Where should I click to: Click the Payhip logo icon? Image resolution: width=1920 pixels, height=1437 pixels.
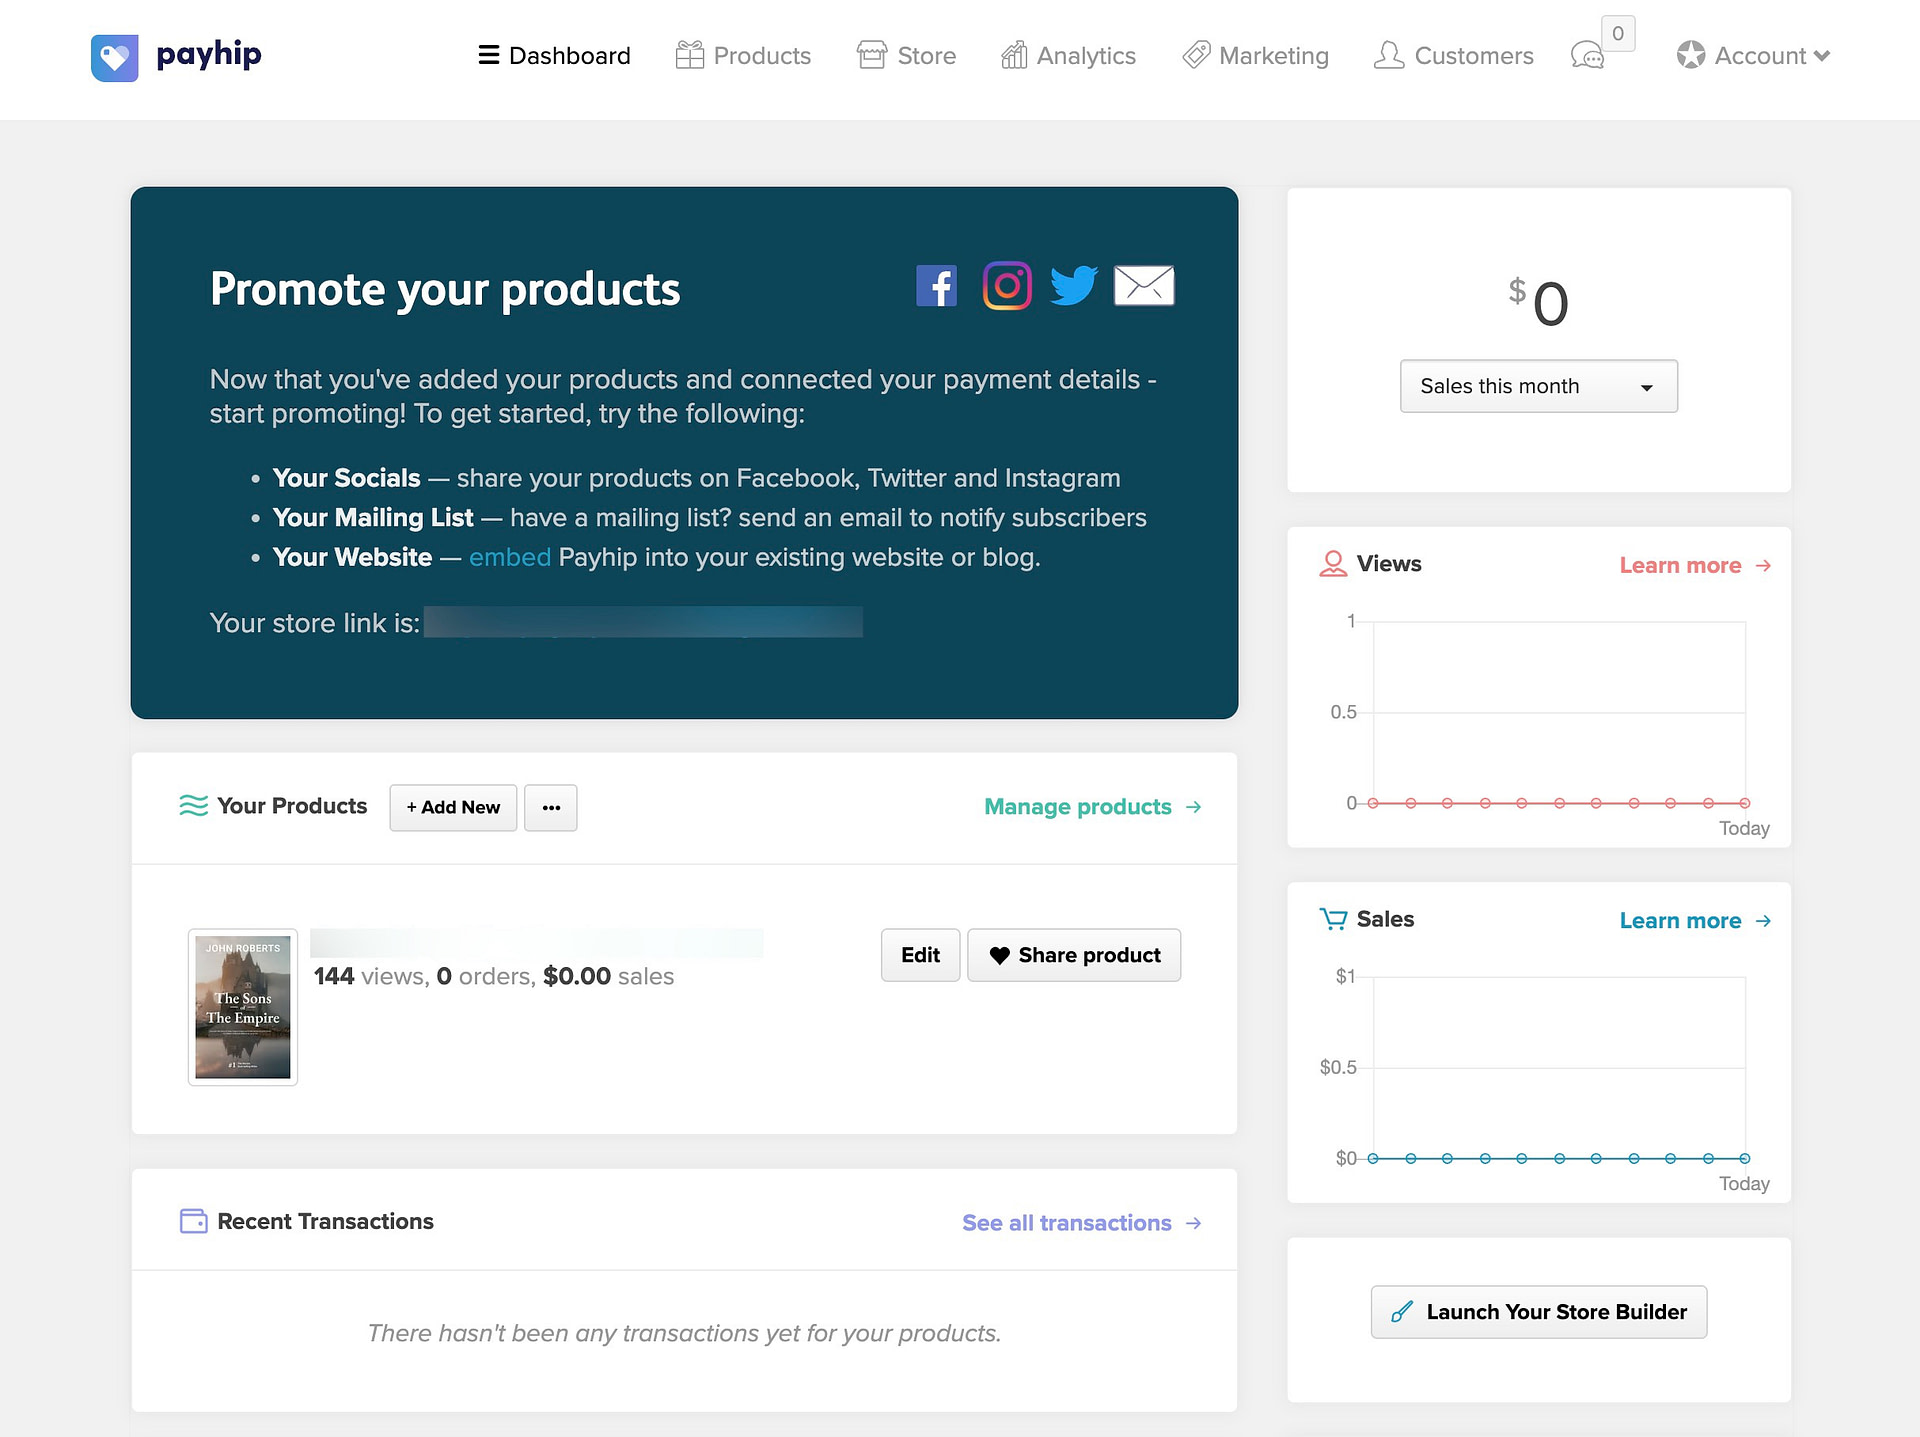114,57
